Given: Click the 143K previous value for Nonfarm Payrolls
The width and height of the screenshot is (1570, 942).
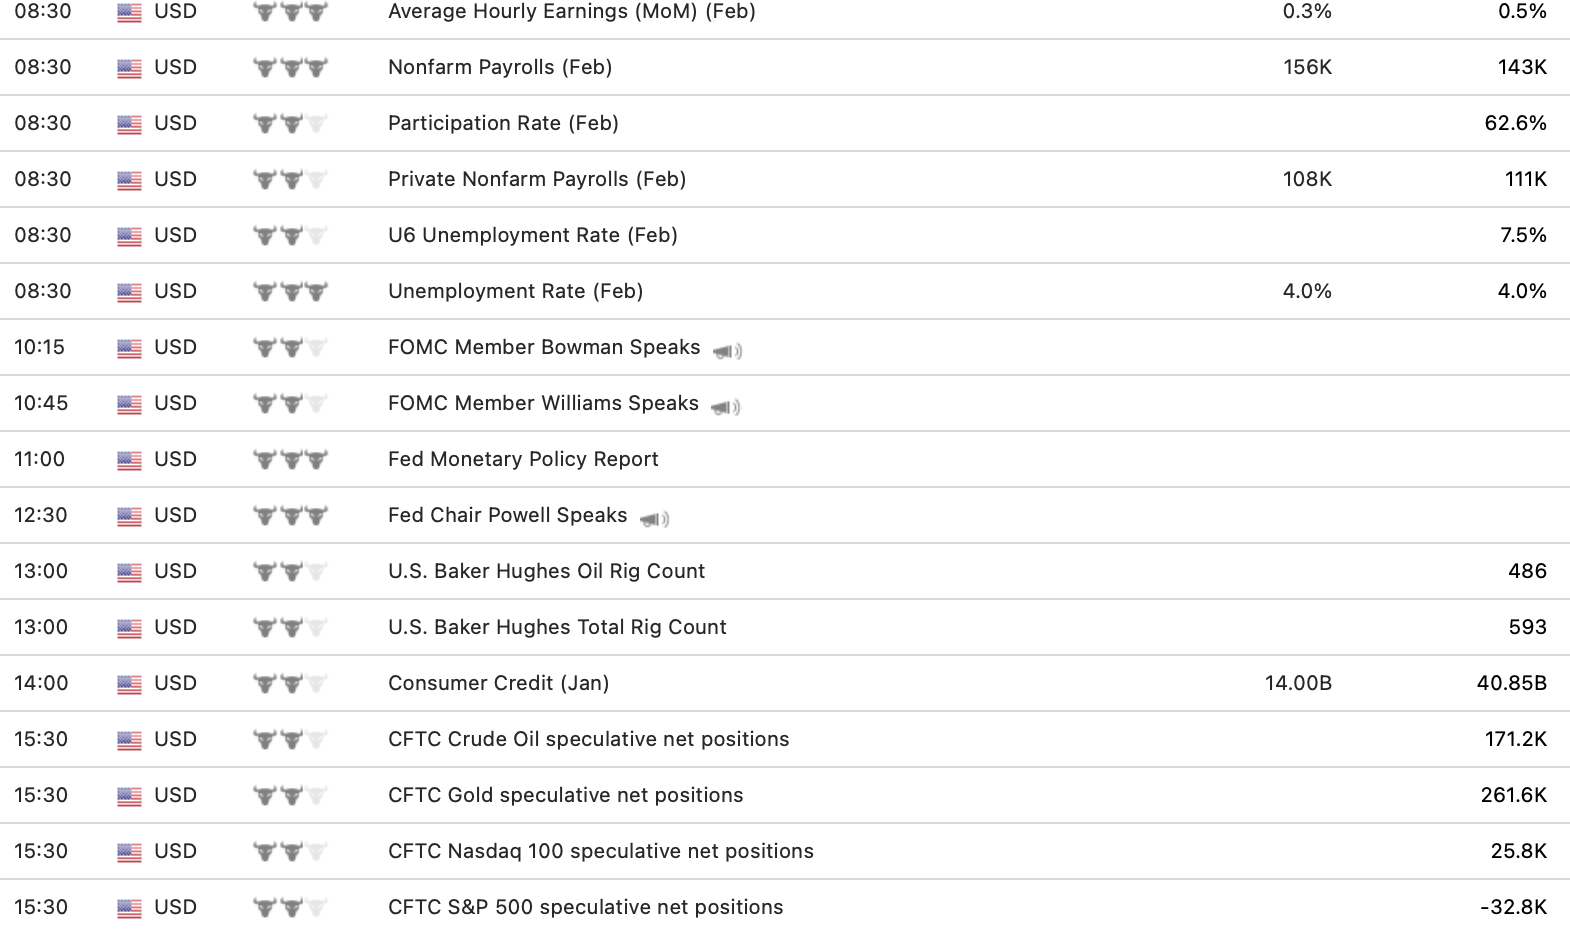Looking at the screenshot, I should (1521, 67).
